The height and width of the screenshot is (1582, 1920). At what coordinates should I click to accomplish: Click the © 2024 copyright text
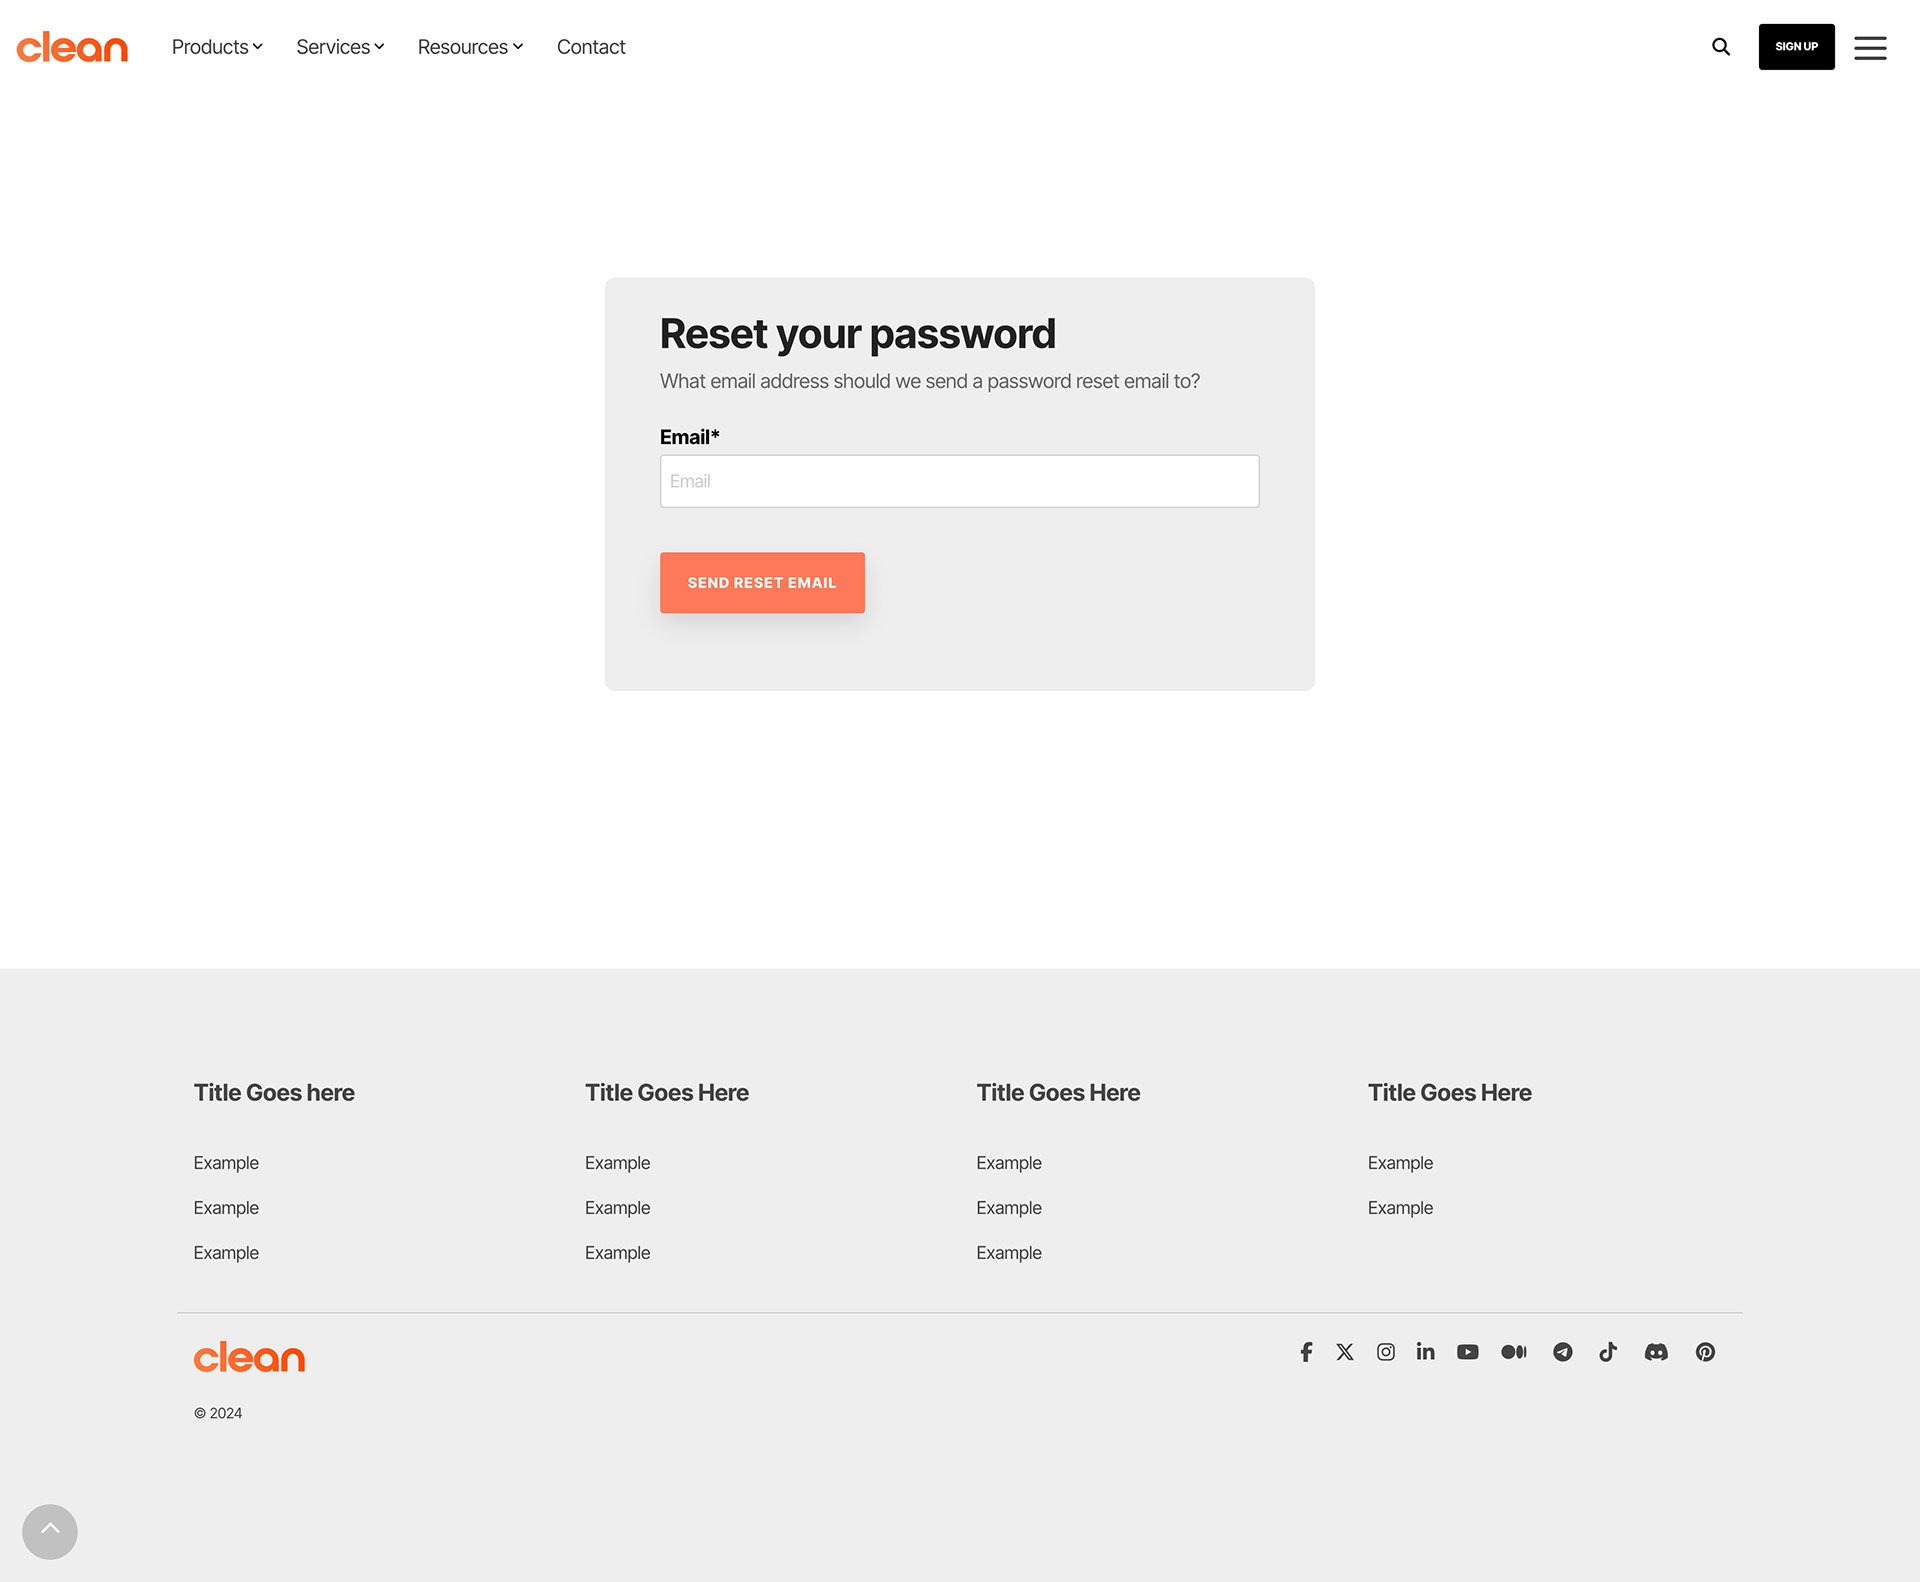click(218, 1413)
